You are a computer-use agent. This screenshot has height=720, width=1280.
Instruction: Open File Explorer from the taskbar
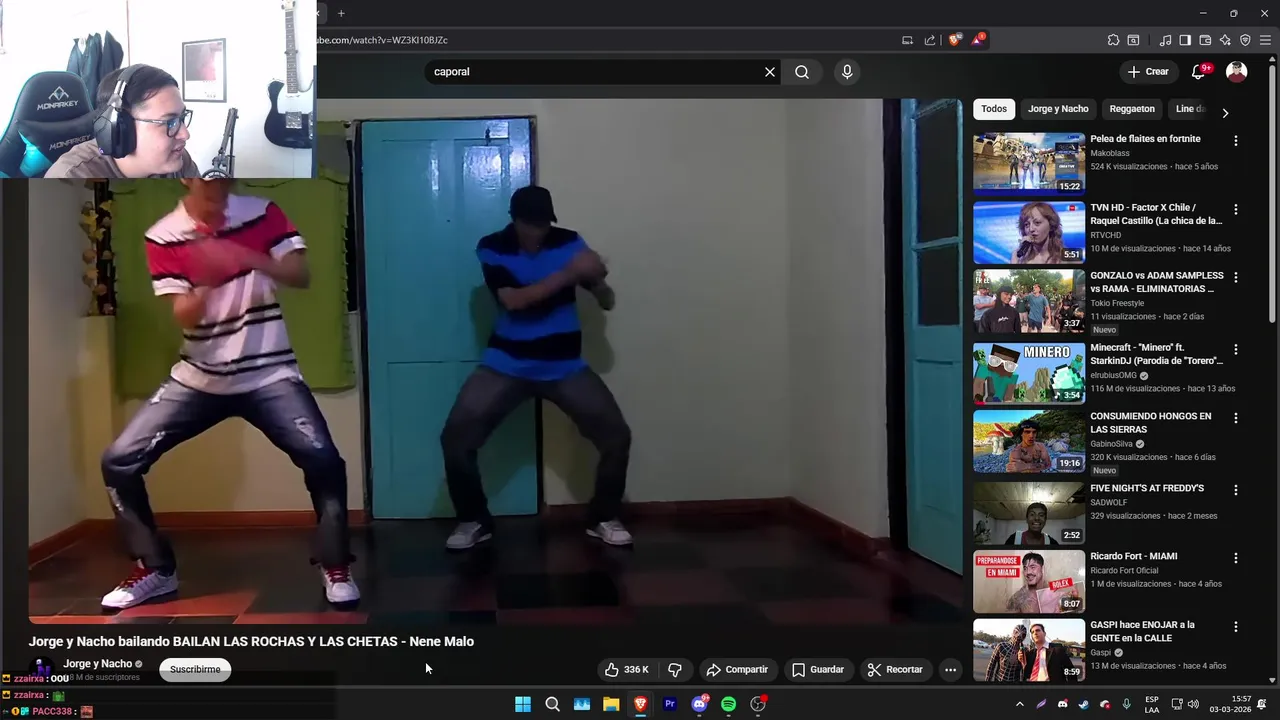tap(611, 704)
